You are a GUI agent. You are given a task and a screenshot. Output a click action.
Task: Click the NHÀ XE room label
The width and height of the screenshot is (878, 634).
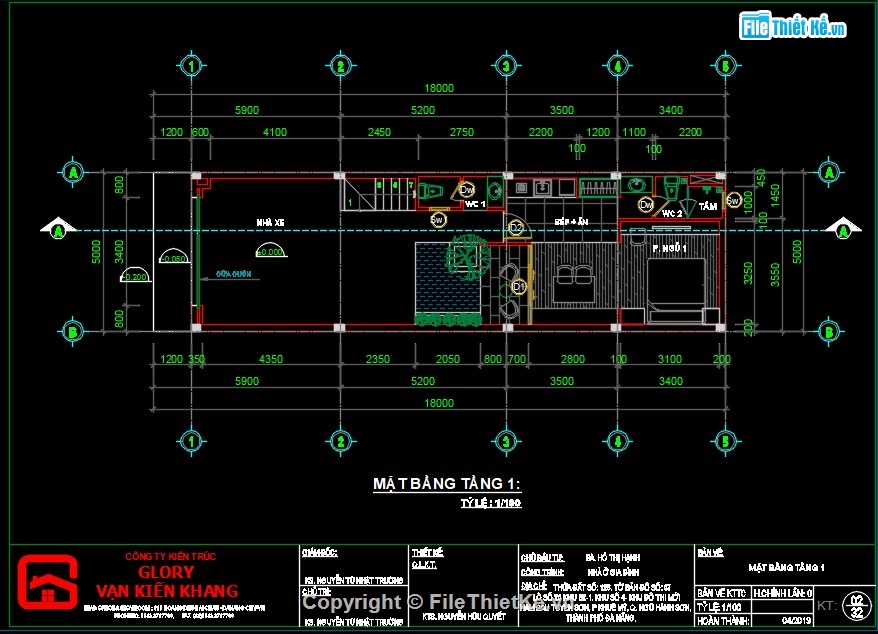pyautogui.click(x=270, y=222)
